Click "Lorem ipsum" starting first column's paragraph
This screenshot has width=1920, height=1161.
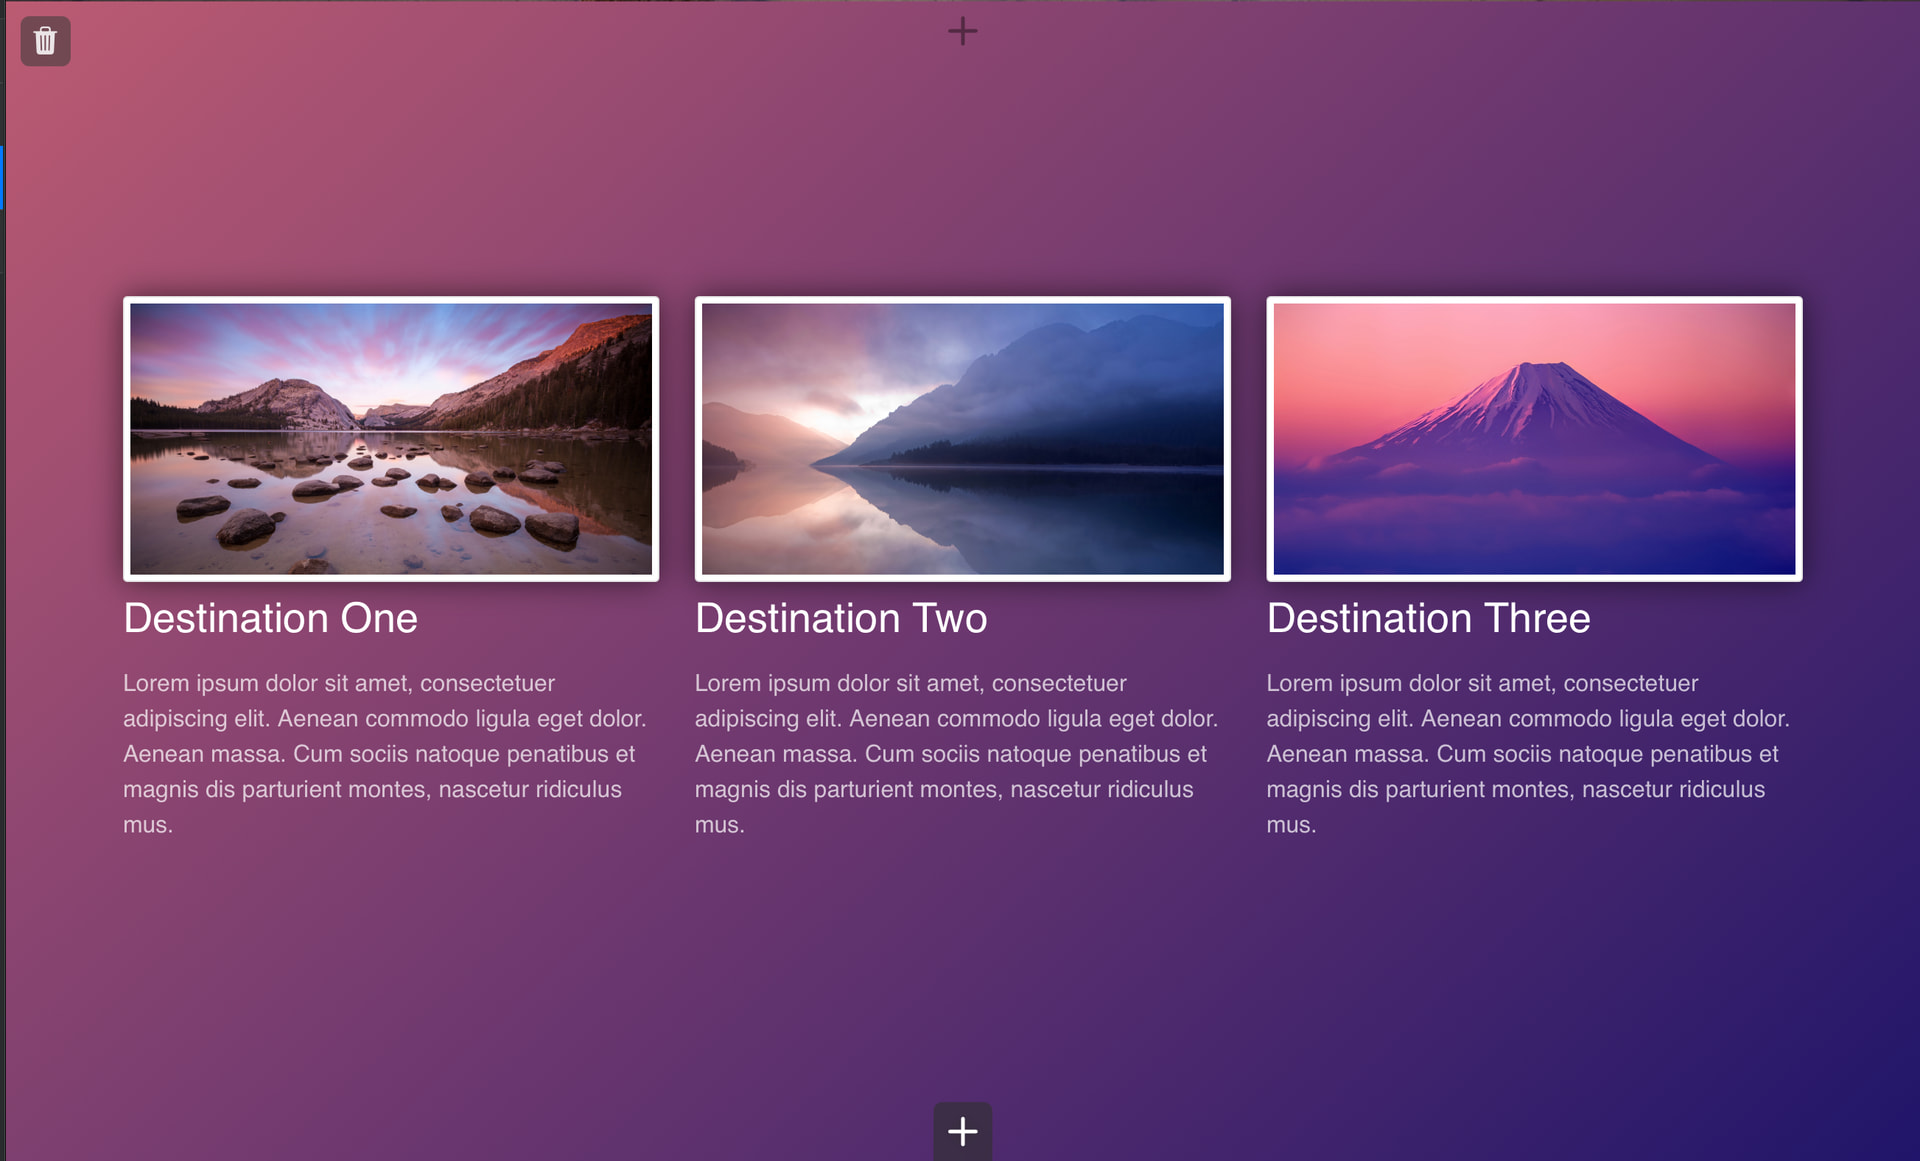tap(190, 683)
